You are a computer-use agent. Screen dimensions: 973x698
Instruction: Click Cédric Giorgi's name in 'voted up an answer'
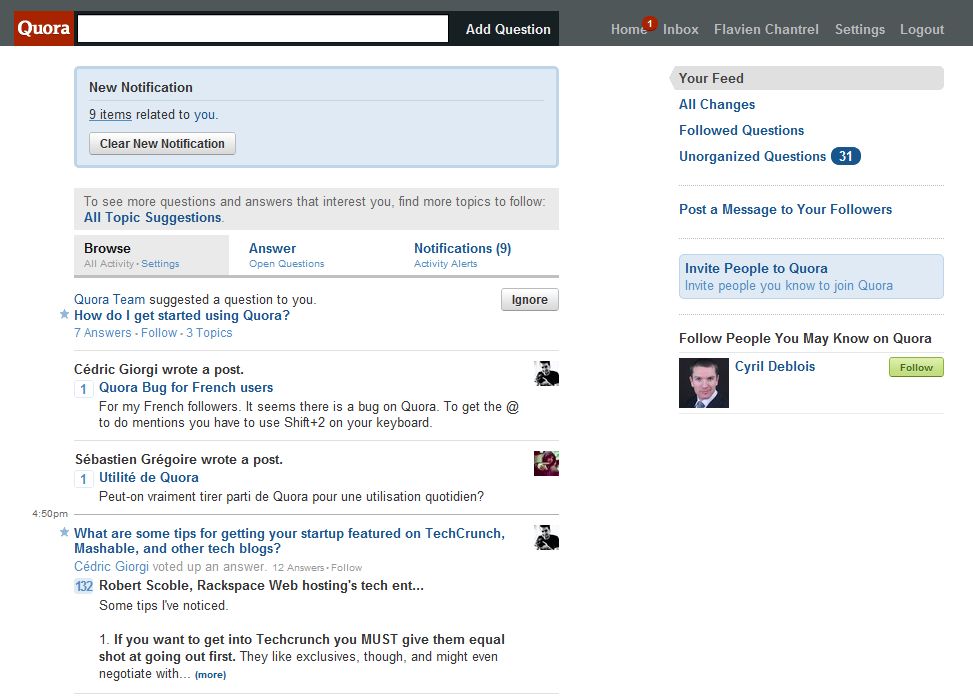point(111,566)
